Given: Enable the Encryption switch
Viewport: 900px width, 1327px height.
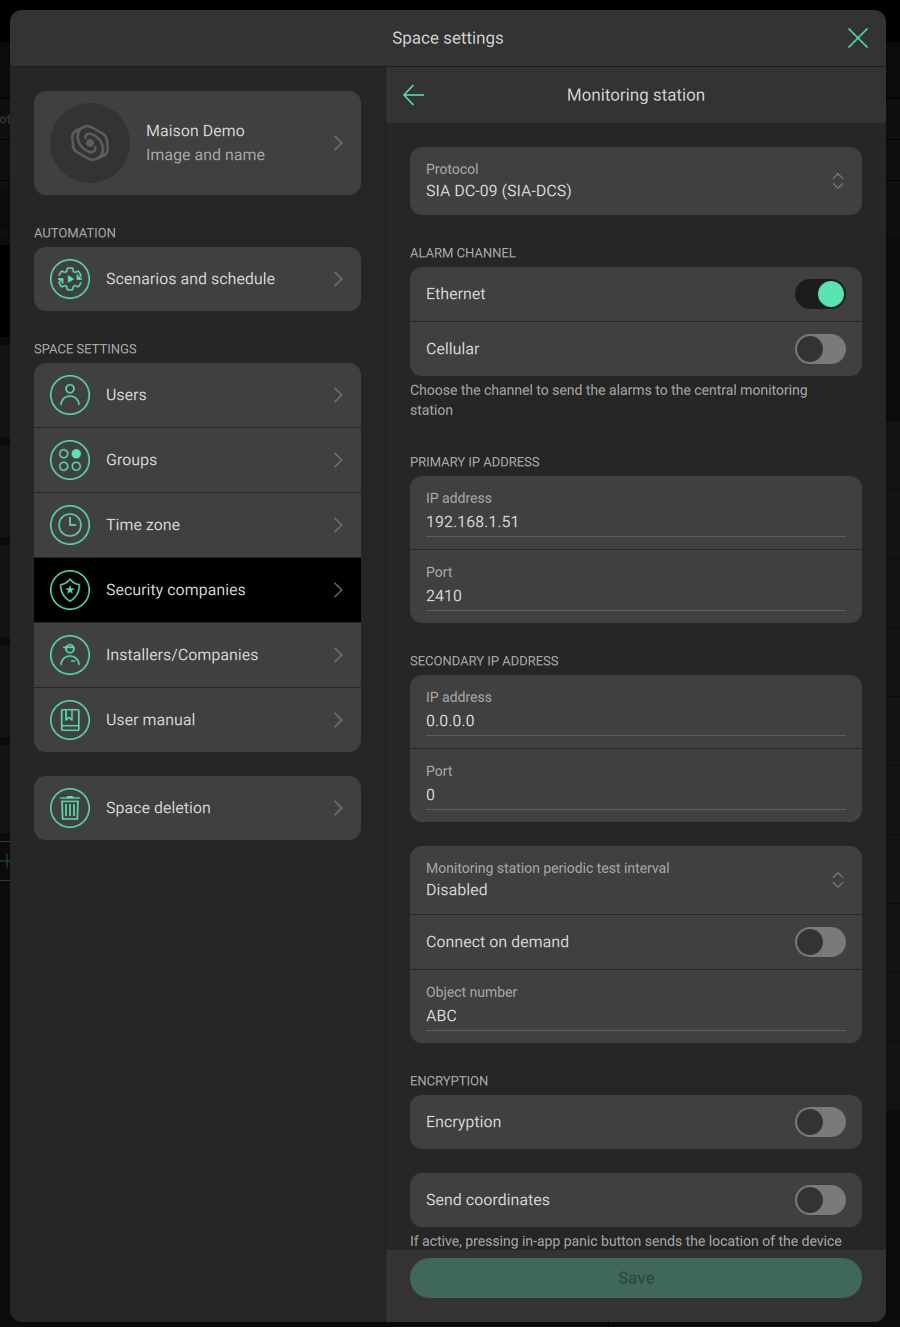Looking at the screenshot, I should click(x=820, y=1122).
